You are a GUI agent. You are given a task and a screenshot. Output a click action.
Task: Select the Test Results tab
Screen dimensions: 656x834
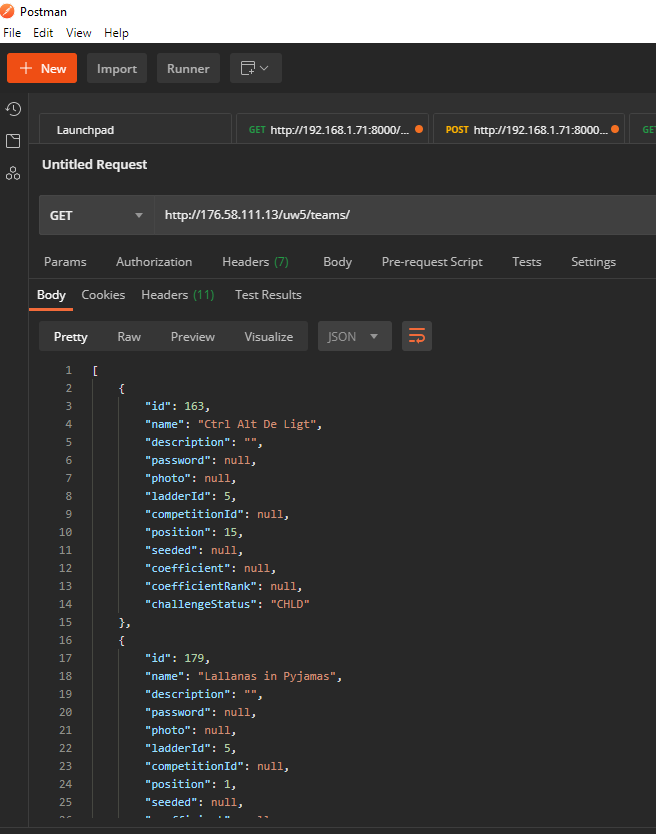tap(268, 295)
